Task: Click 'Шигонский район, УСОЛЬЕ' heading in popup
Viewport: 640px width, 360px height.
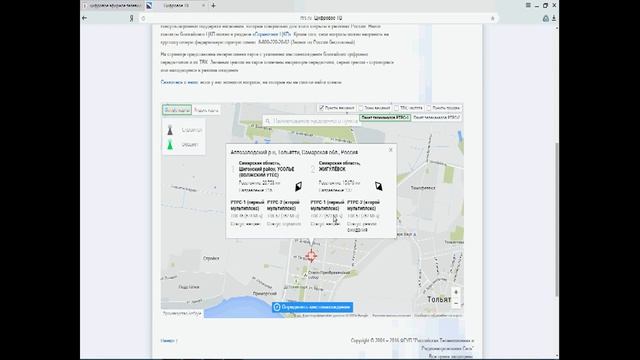Action: [x=266, y=169]
